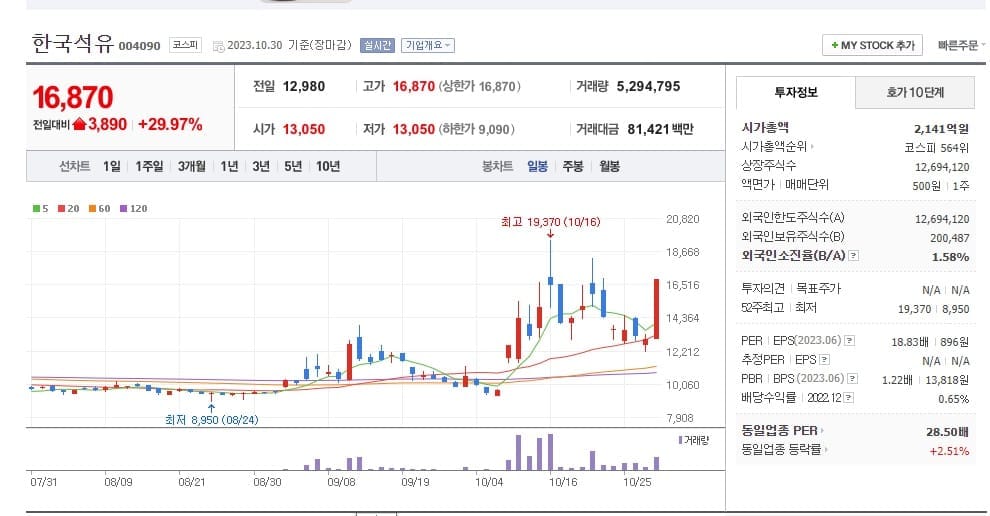Expand the 기업개요 dropdown
The image size is (990, 516).
tap(427, 45)
